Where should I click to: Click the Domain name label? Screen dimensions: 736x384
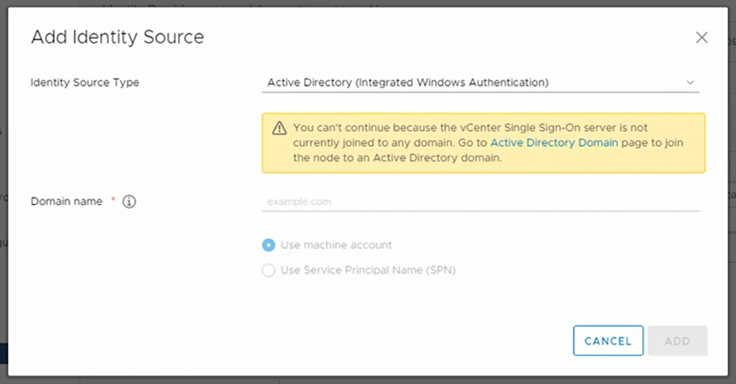(66, 201)
